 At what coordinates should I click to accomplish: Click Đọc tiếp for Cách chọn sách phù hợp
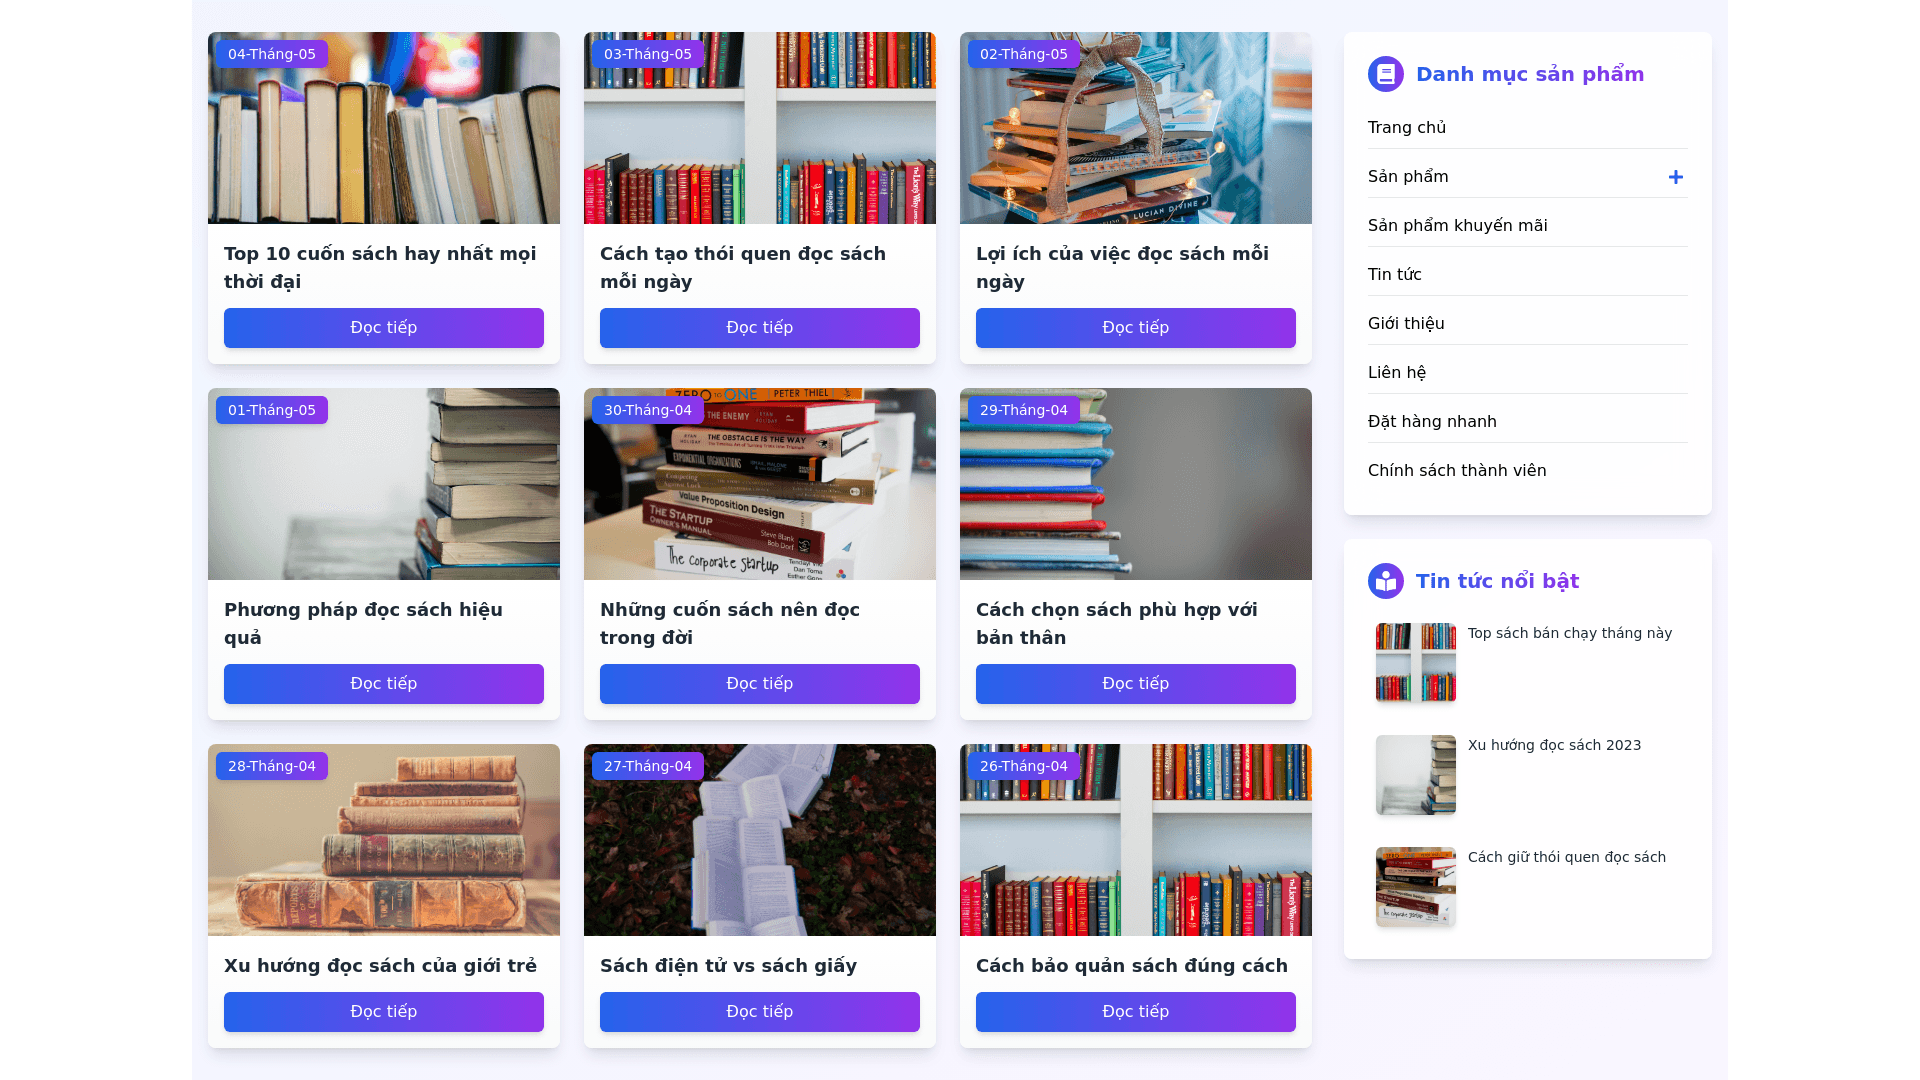point(1136,684)
